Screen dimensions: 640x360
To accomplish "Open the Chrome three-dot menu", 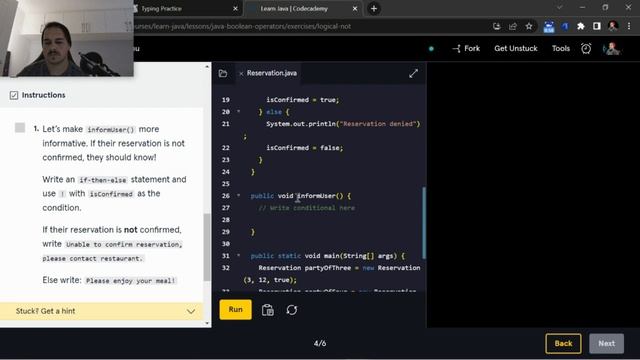I will (x=629, y=27).
